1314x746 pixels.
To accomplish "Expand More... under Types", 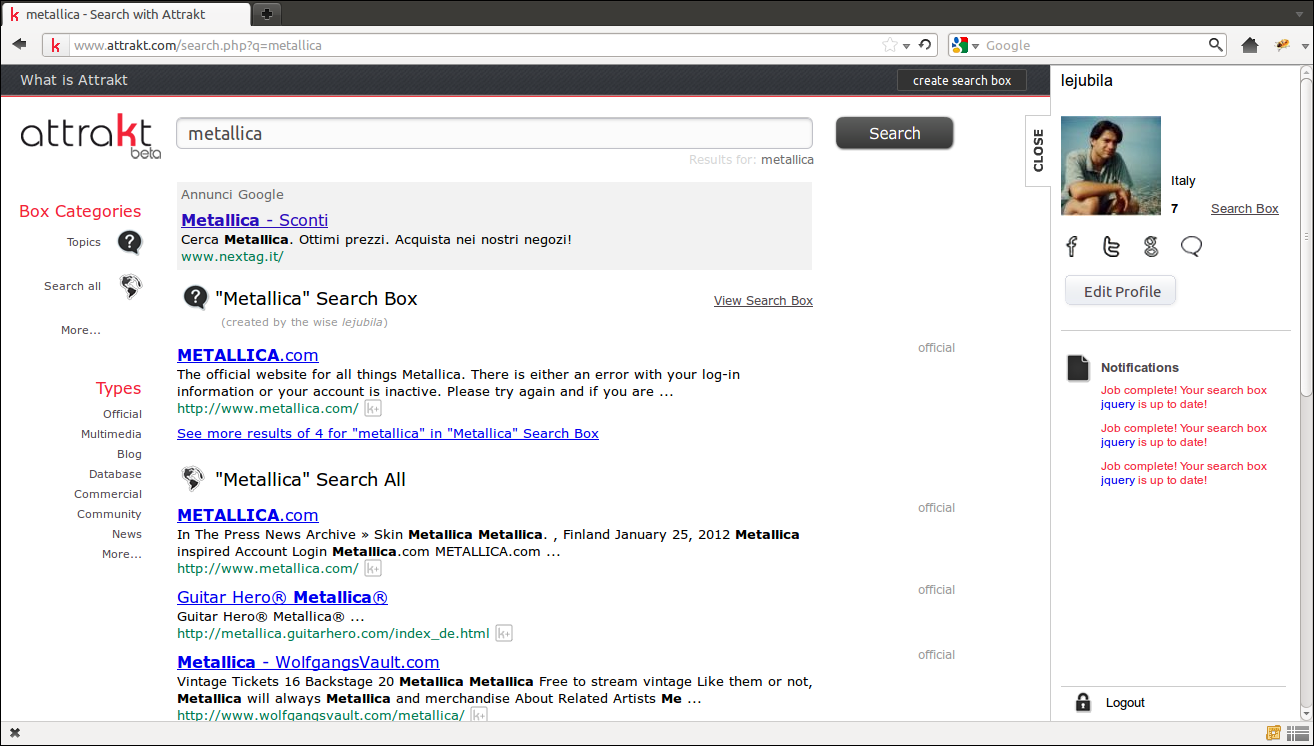I will pyautogui.click(x=122, y=554).
